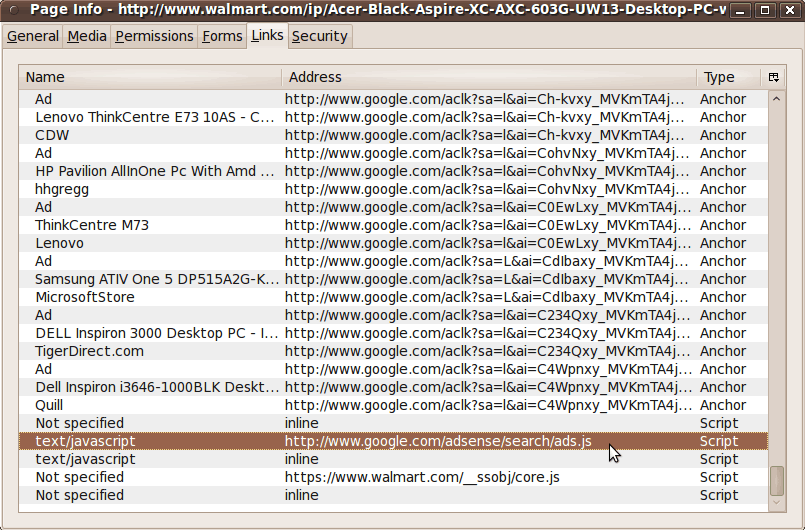
Task: Select the ThinkCentre M73 row
Action: coord(393,225)
